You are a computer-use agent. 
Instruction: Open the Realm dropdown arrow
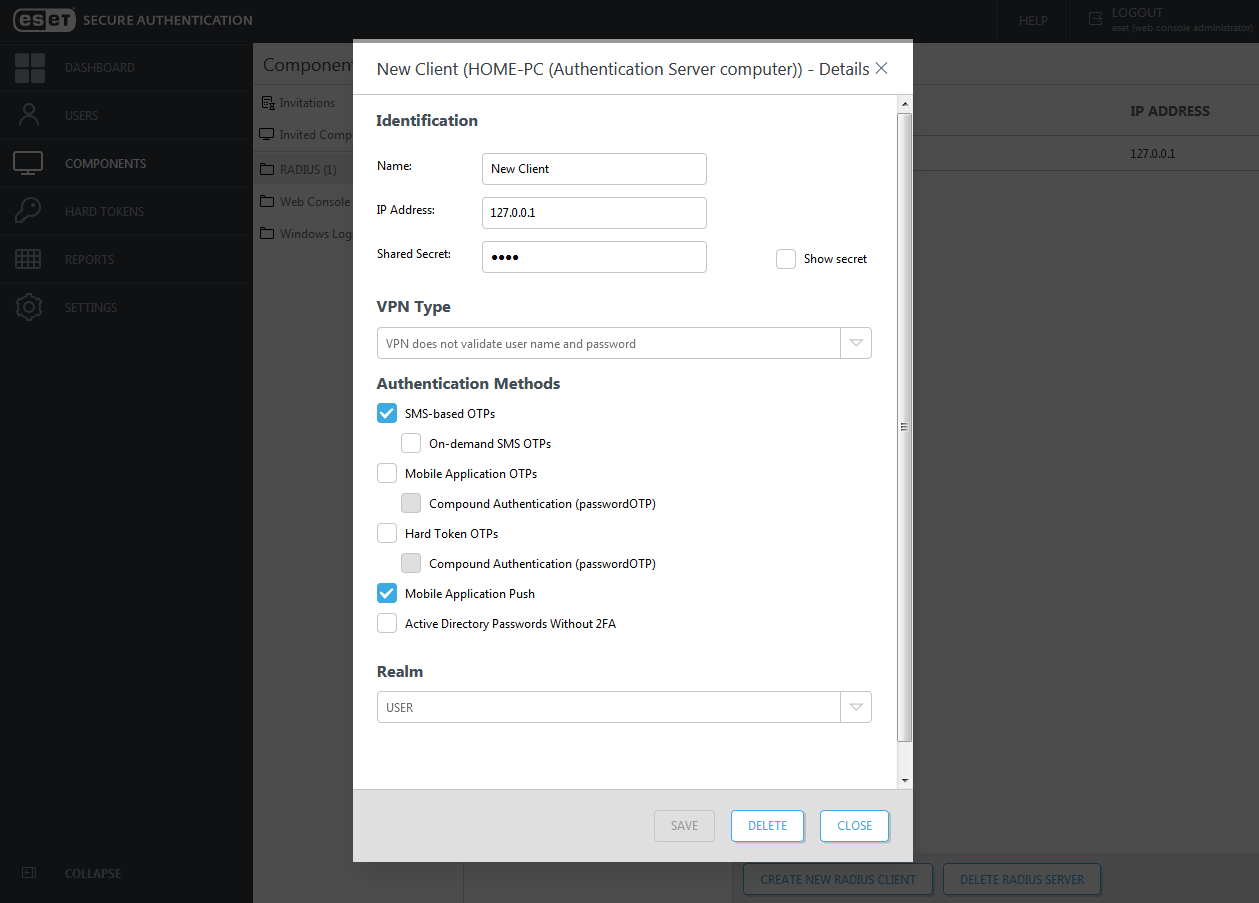855,707
